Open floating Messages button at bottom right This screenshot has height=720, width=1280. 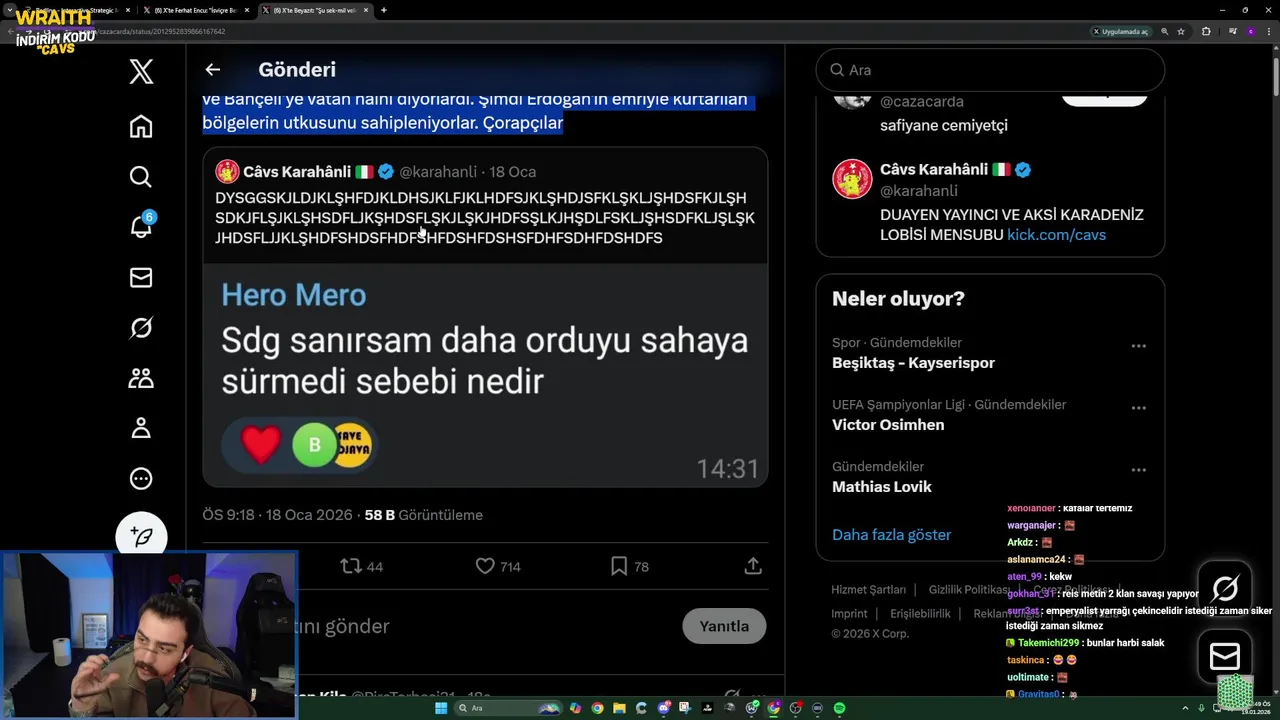pyautogui.click(x=1225, y=657)
